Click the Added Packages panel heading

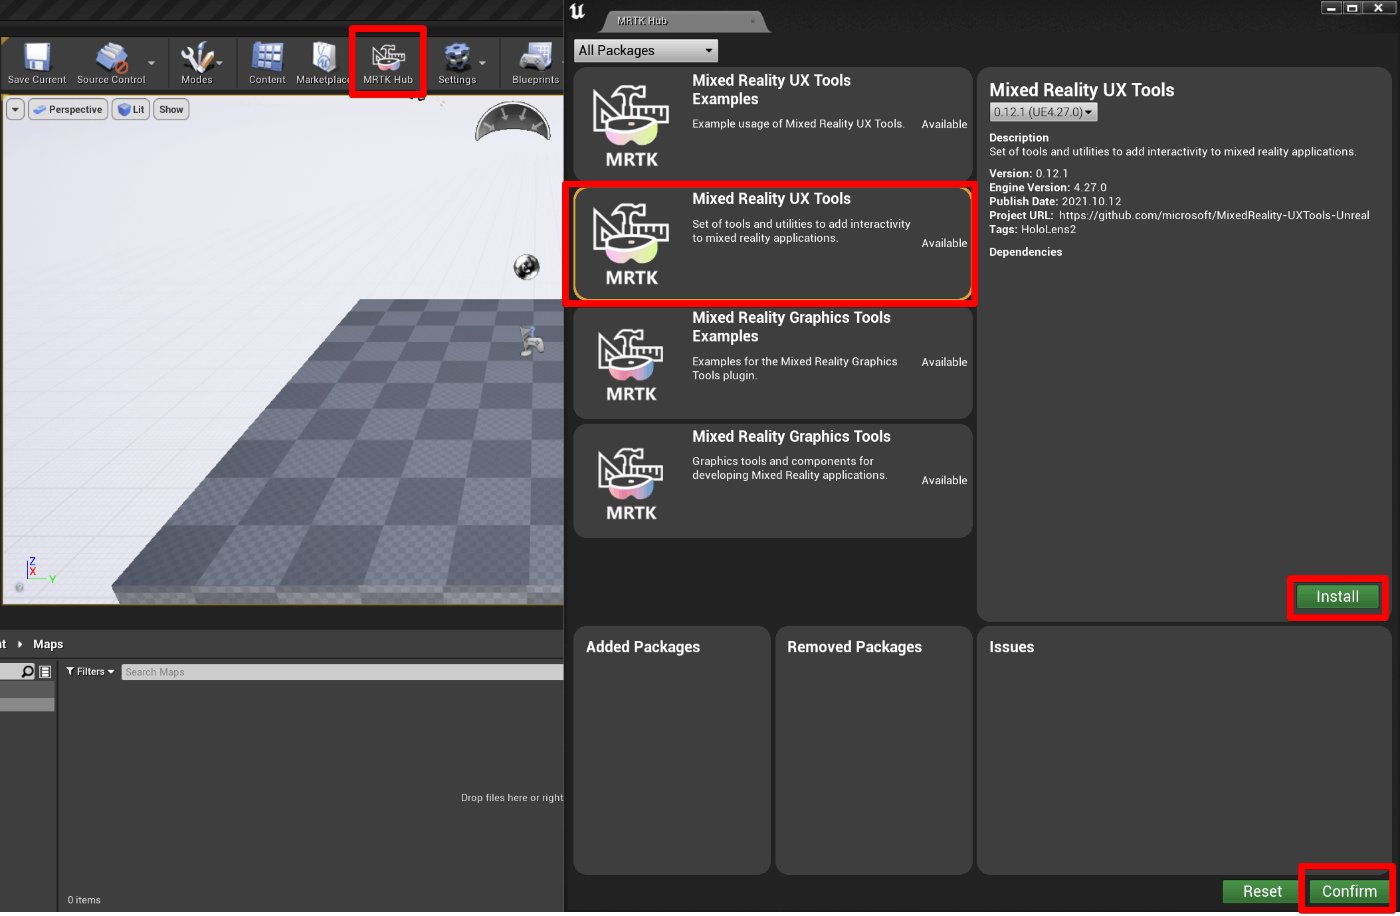[x=643, y=647]
